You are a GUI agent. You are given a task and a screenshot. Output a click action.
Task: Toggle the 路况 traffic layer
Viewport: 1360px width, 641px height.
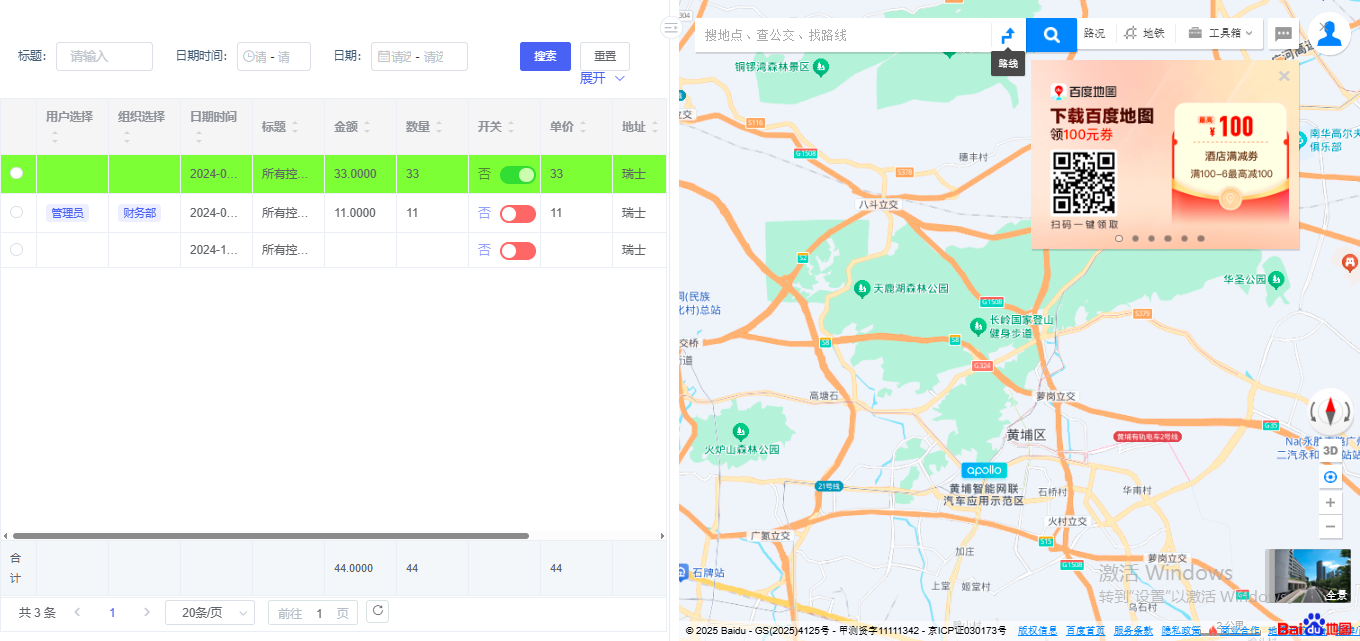tap(1094, 33)
